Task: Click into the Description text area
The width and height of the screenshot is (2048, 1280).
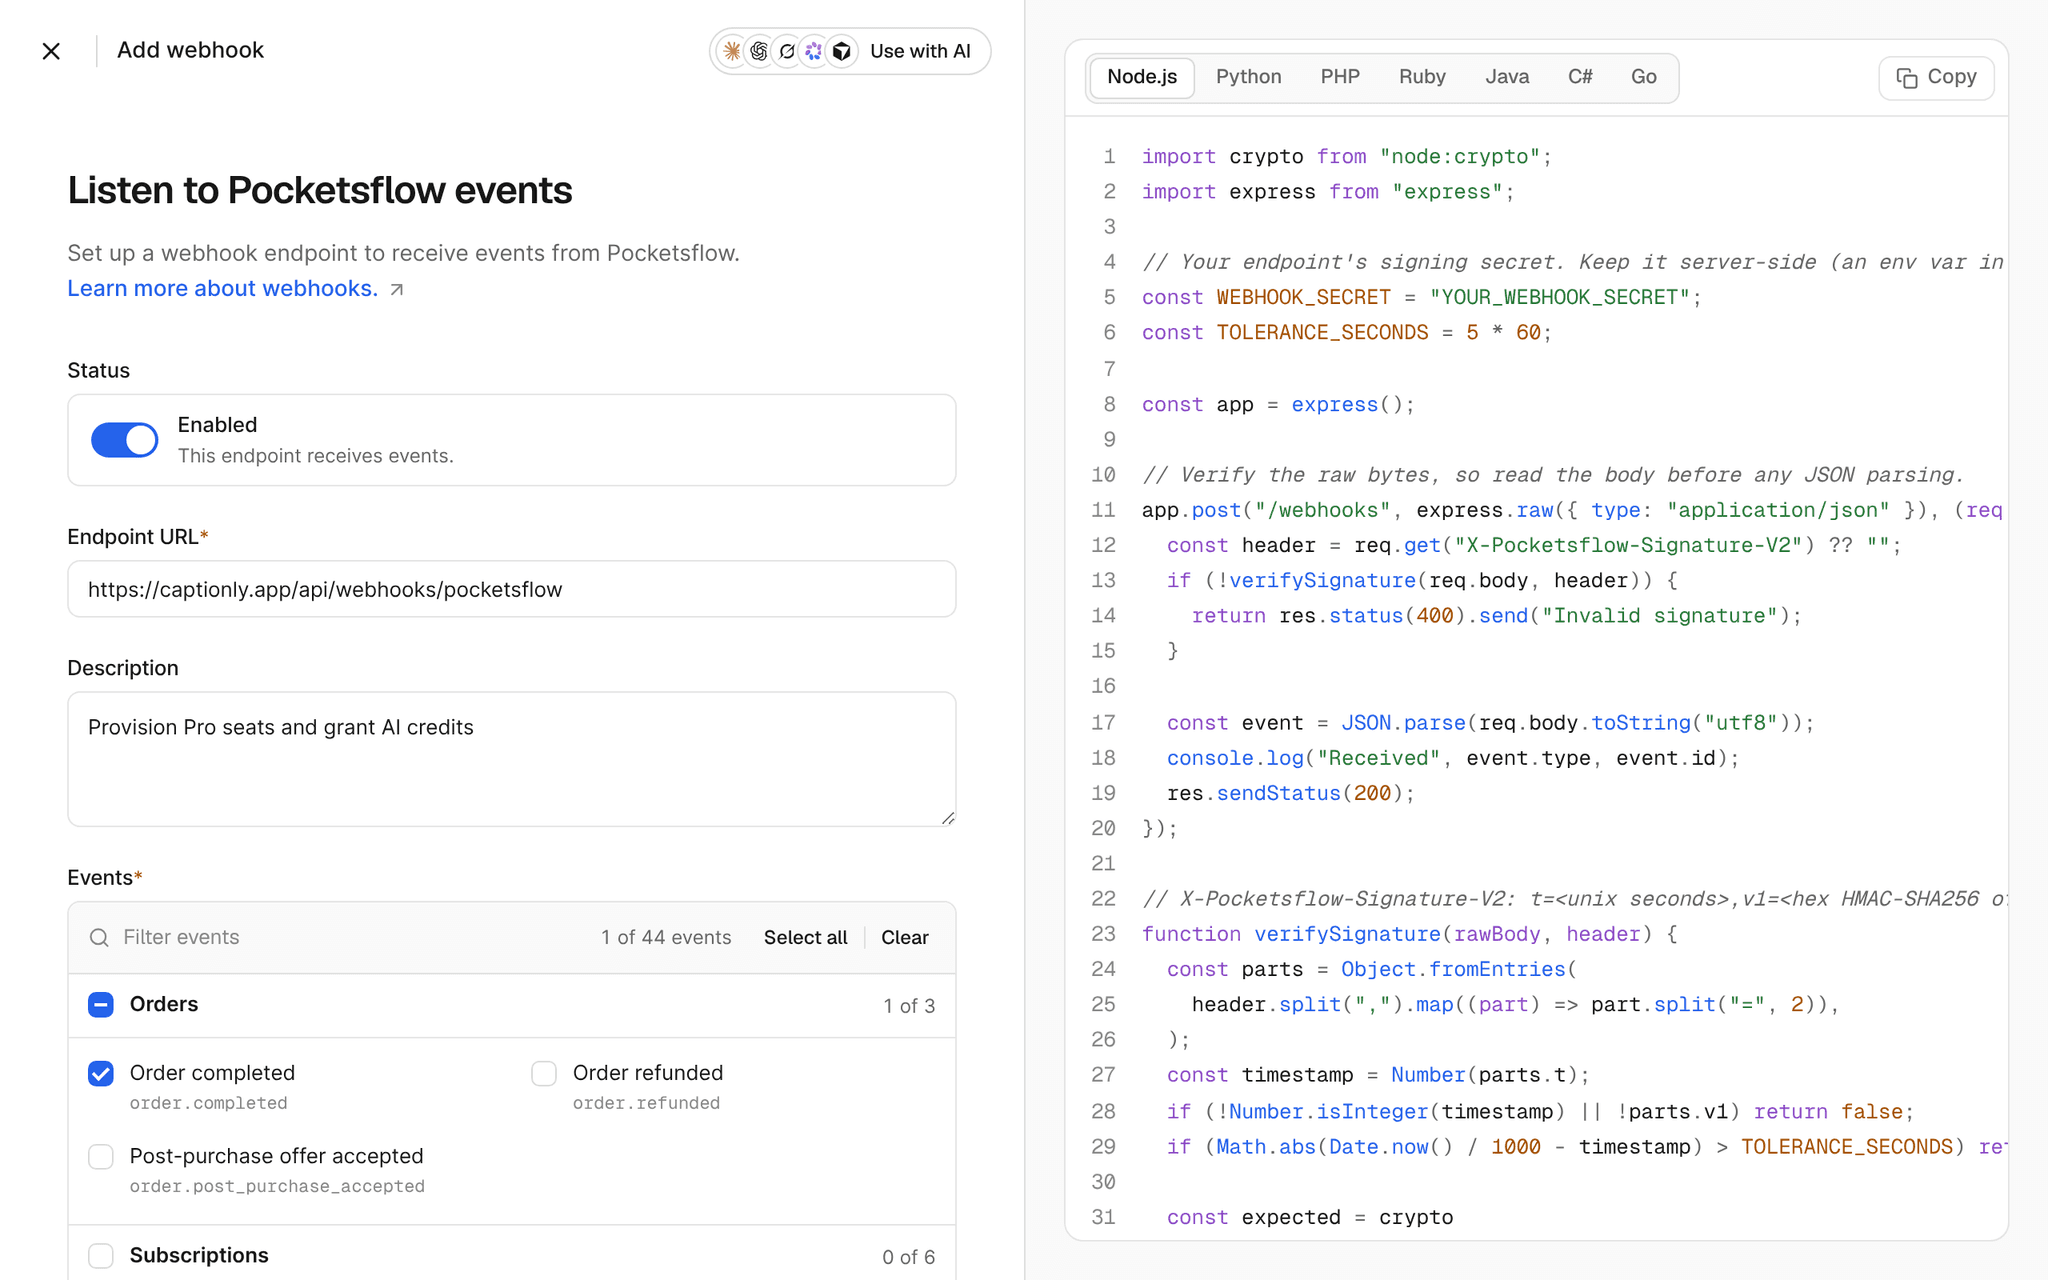Action: click(512, 759)
